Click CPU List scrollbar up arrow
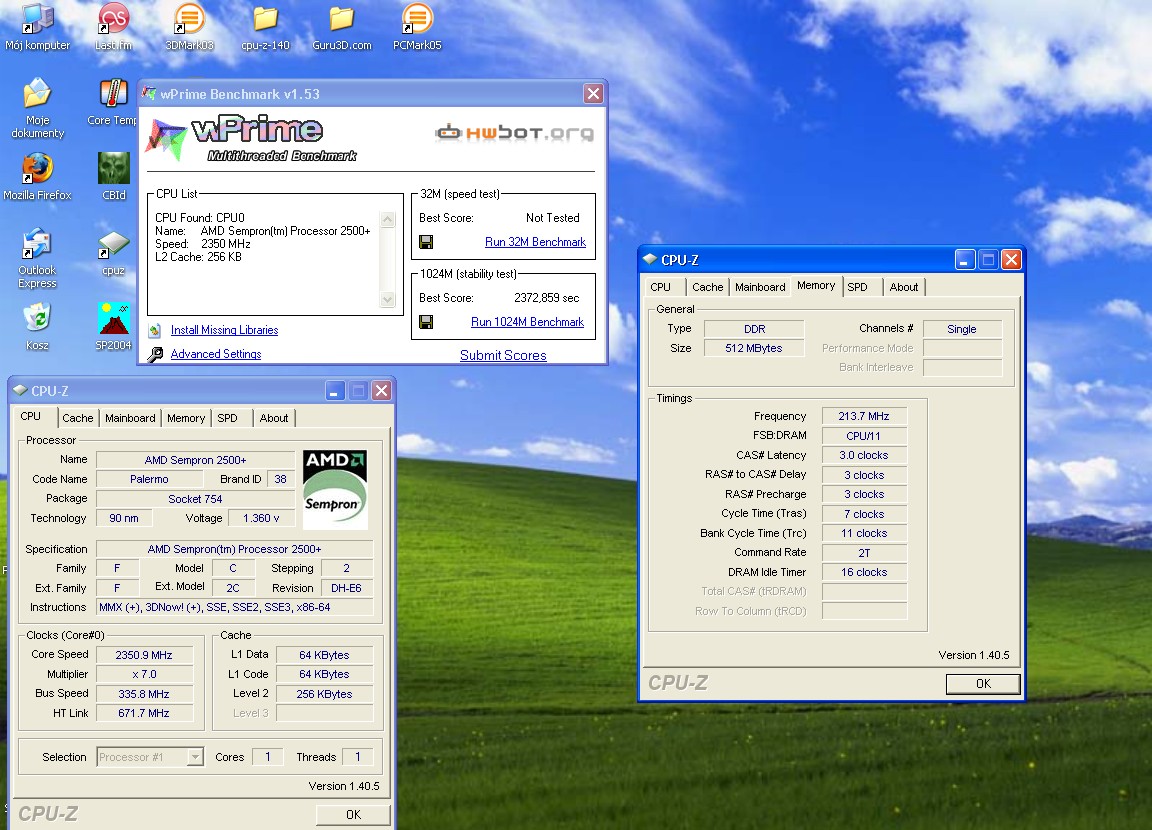This screenshot has width=1152, height=830. (x=388, y=219)
